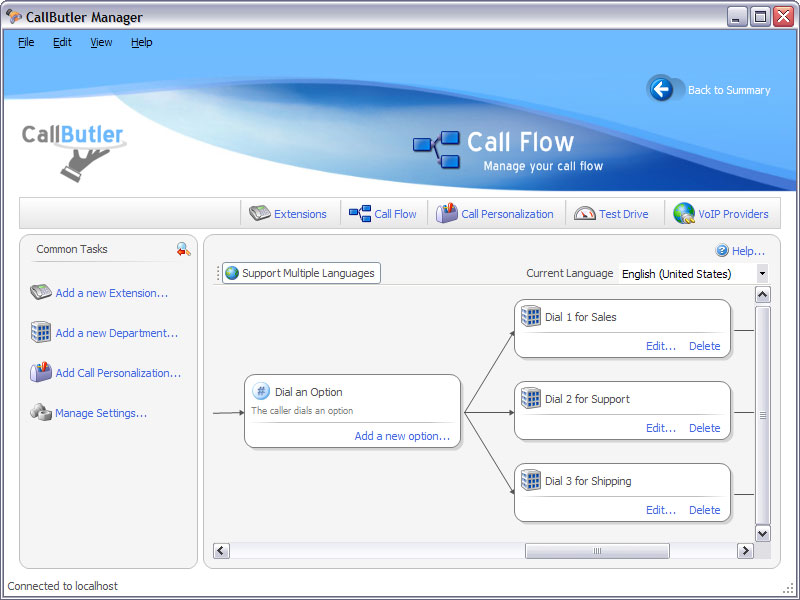This screenshot has width=800, height=600.
Task: Click the Support Multiple Languages button
Action: coord(302,273)
